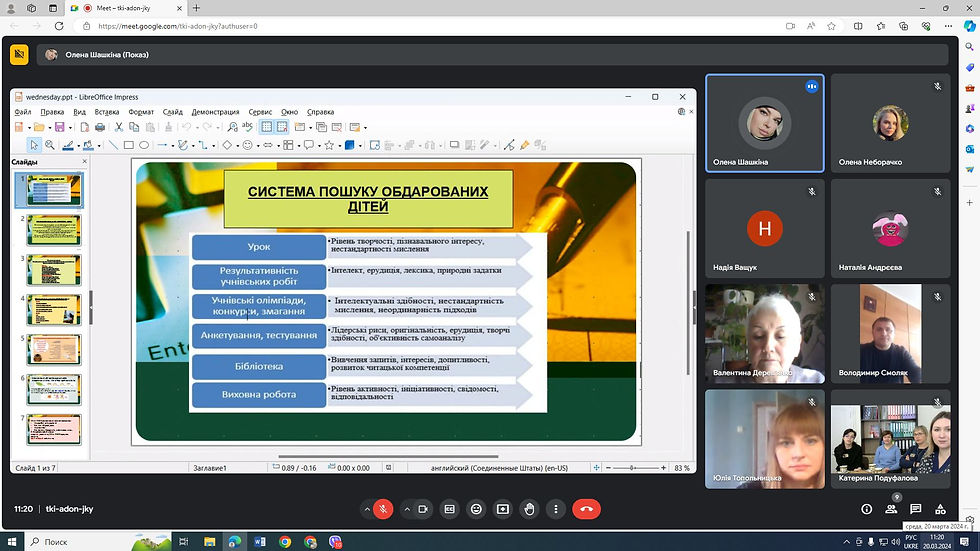Open dropdown arrow next to New icon
This screenshot has height=551, width=980.
tap(29, 127)
